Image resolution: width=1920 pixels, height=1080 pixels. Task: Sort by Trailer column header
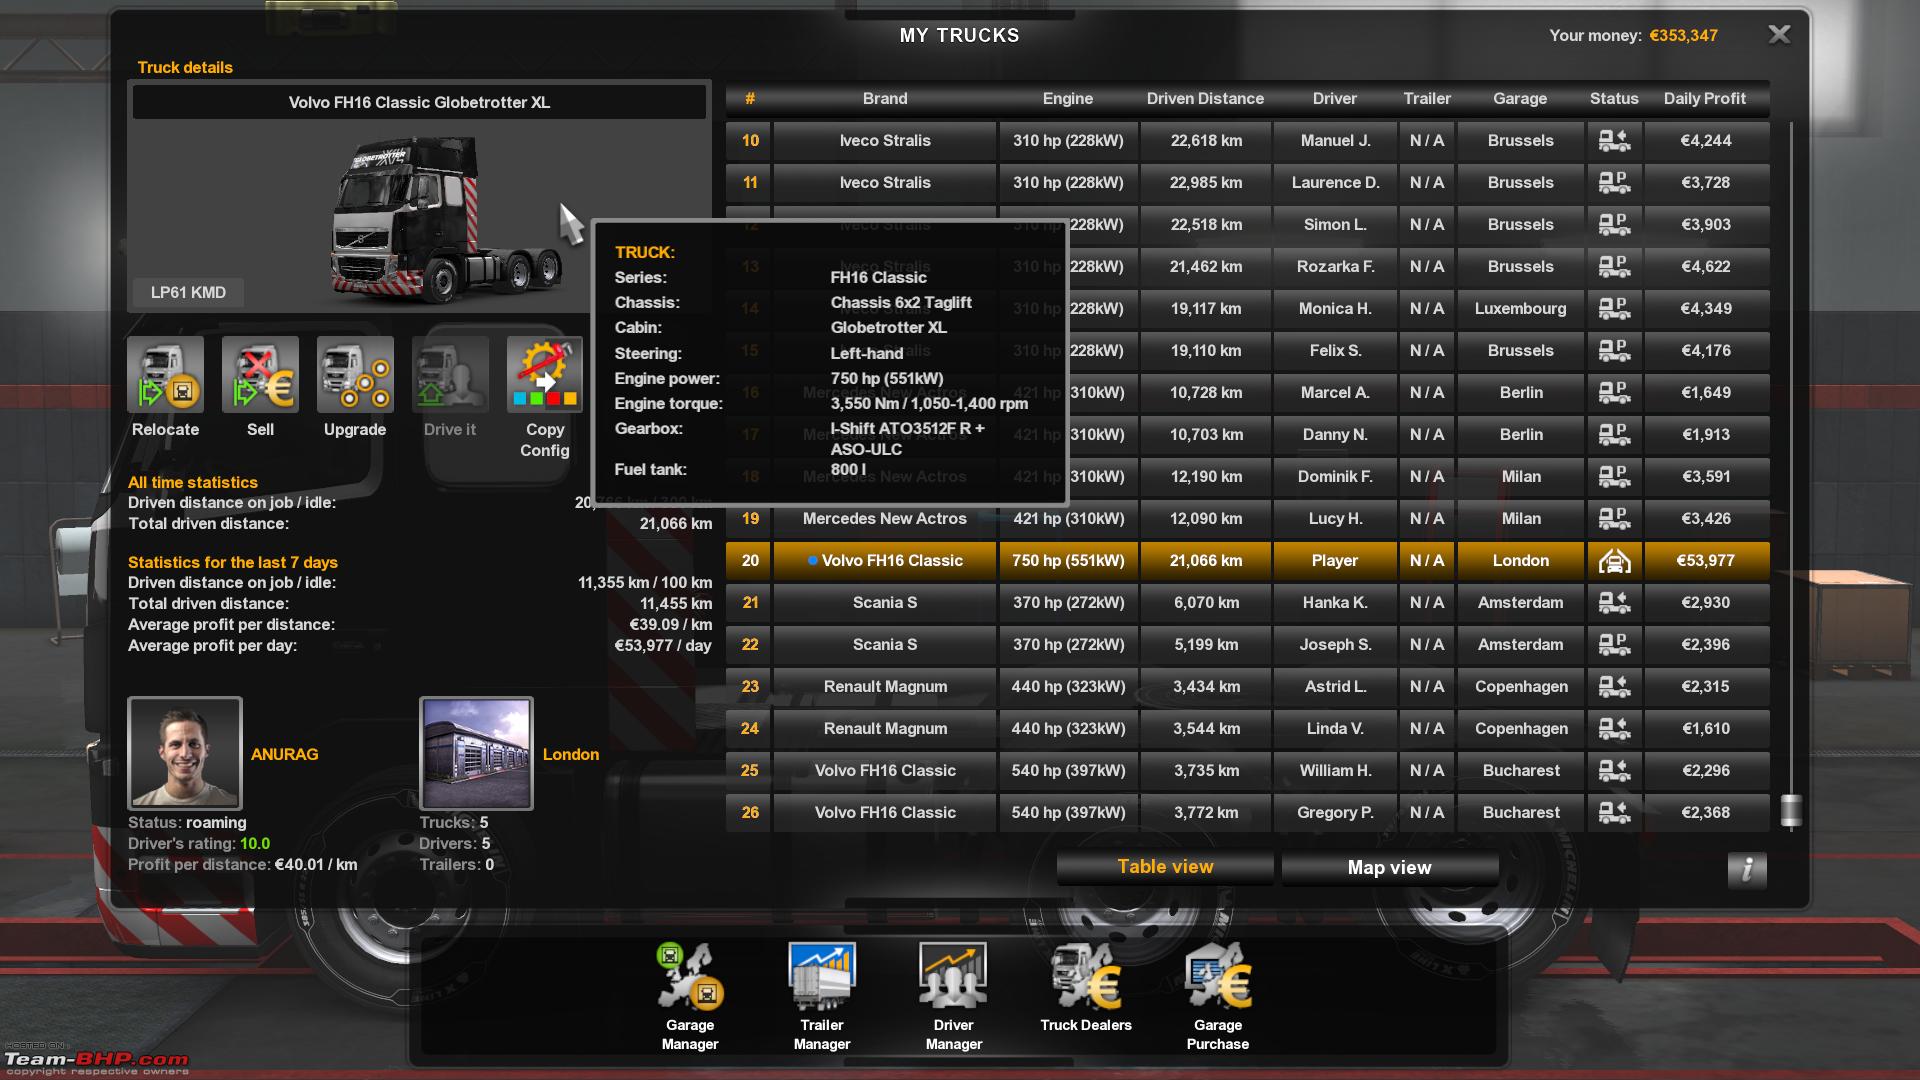coord(1426,99)
